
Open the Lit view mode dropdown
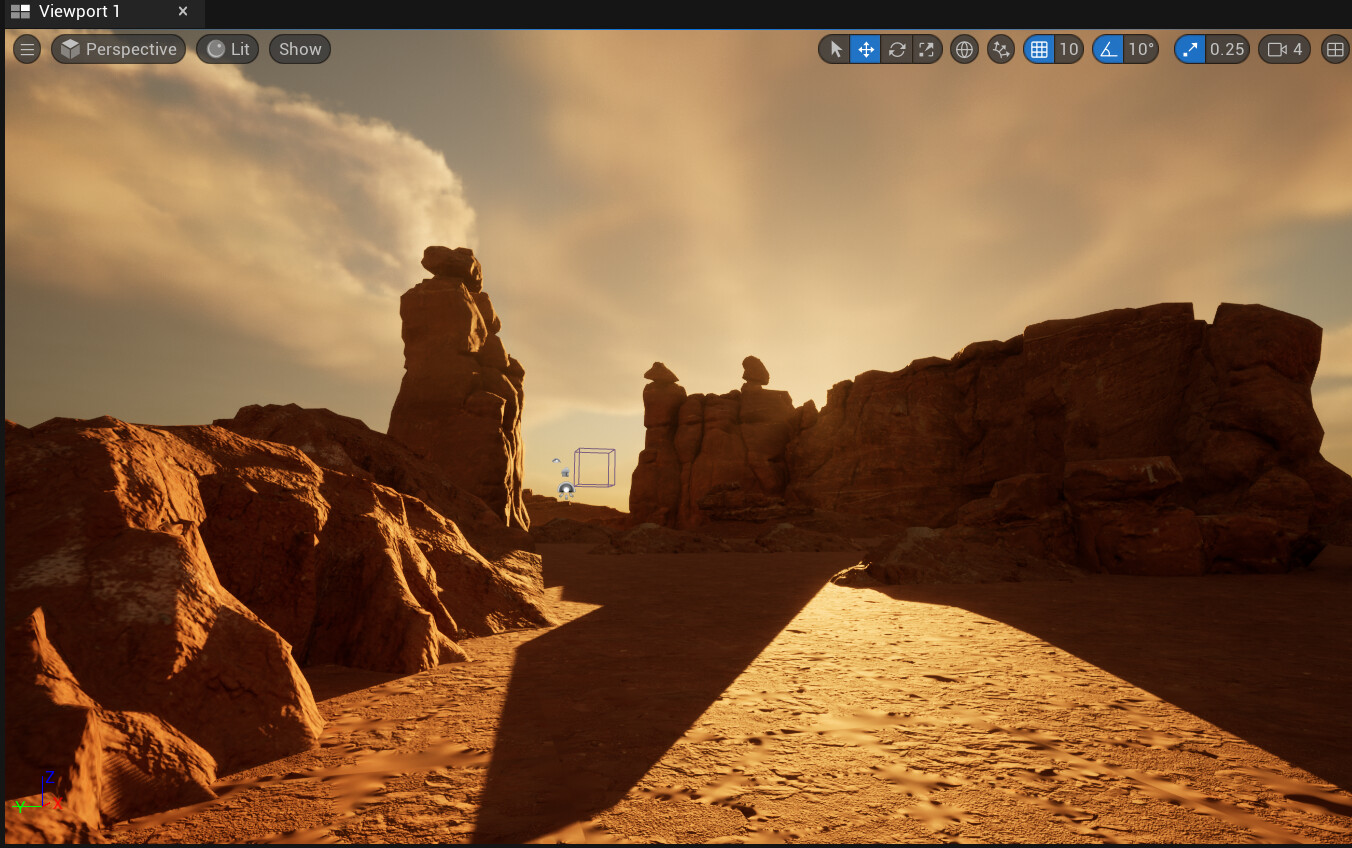pyautogui.click(x=227, y=48)
